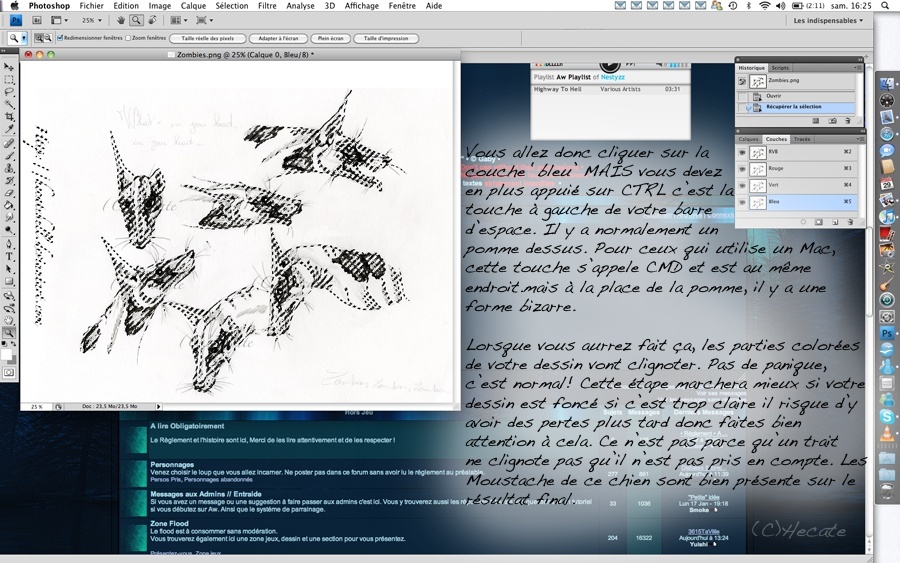
Task: Click the Rotate View tool in application bar
Action: click(x=152, y=20)
